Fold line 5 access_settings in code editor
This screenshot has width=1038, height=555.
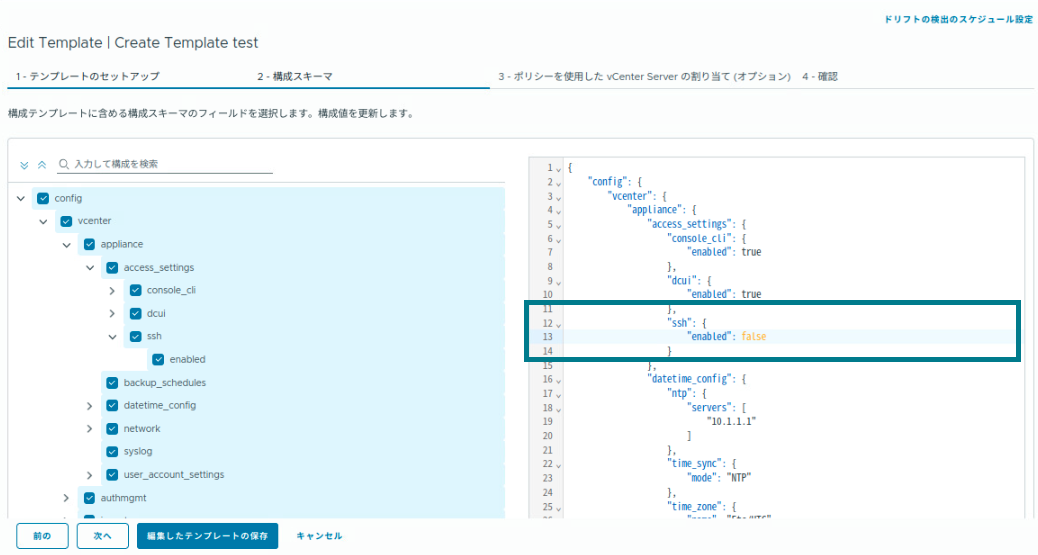click(559, 225)
